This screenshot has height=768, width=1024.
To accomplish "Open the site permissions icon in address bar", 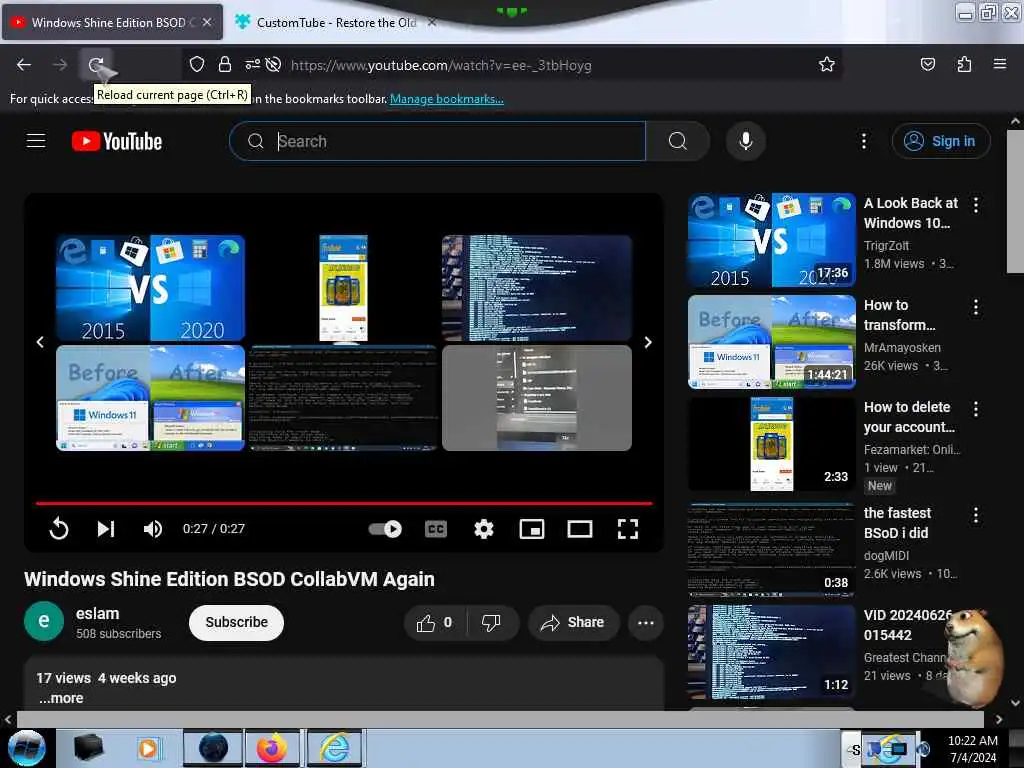I will point(252,64).
